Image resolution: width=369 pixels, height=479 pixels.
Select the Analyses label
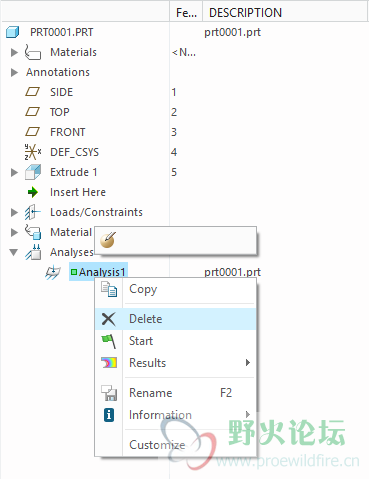72,252
